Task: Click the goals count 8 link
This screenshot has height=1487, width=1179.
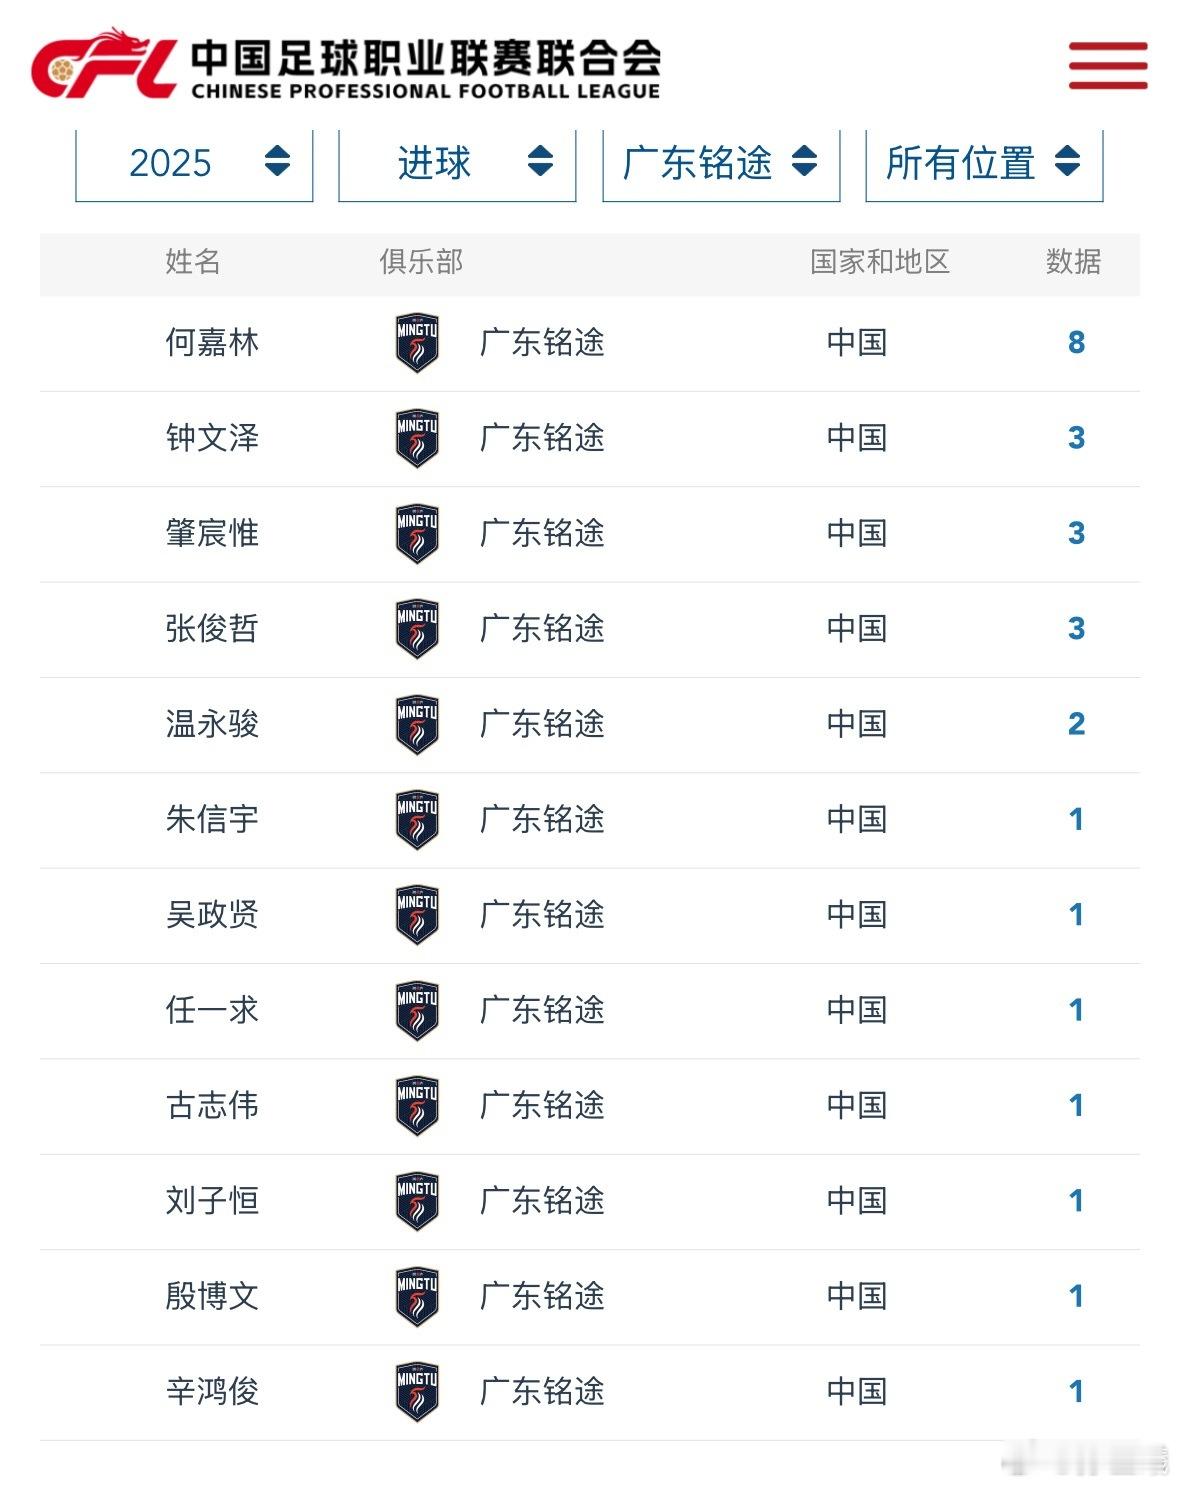Action: point(1074,344)
